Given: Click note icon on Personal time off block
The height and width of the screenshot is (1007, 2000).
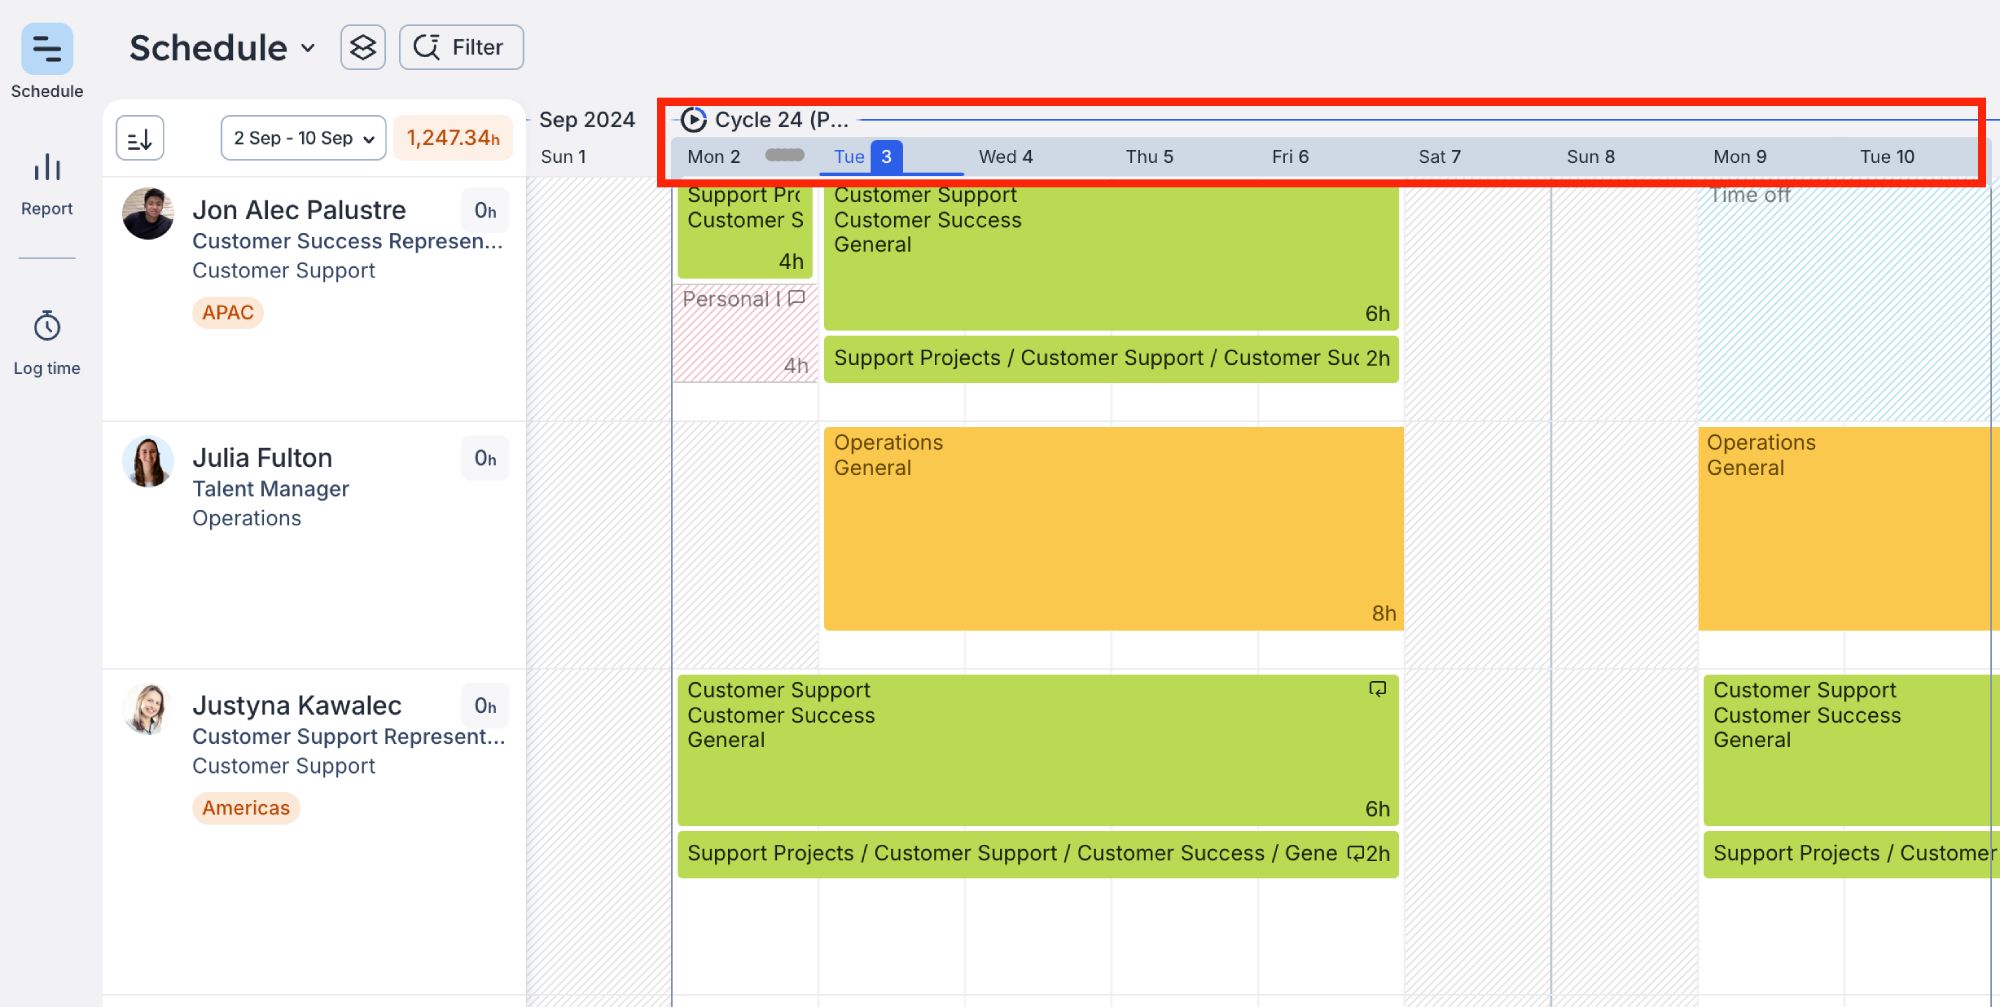Looking at the screenshot, I should click(x=796, y=298).
